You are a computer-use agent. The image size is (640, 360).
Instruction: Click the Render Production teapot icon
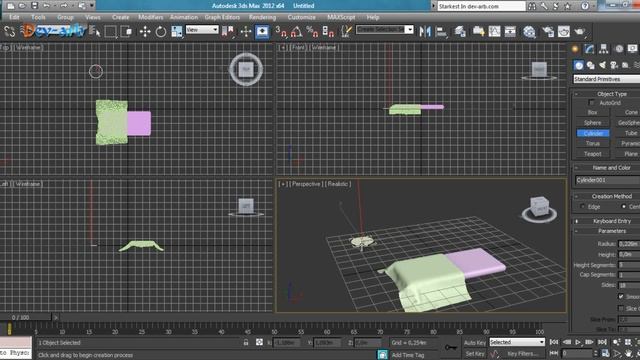580,31
